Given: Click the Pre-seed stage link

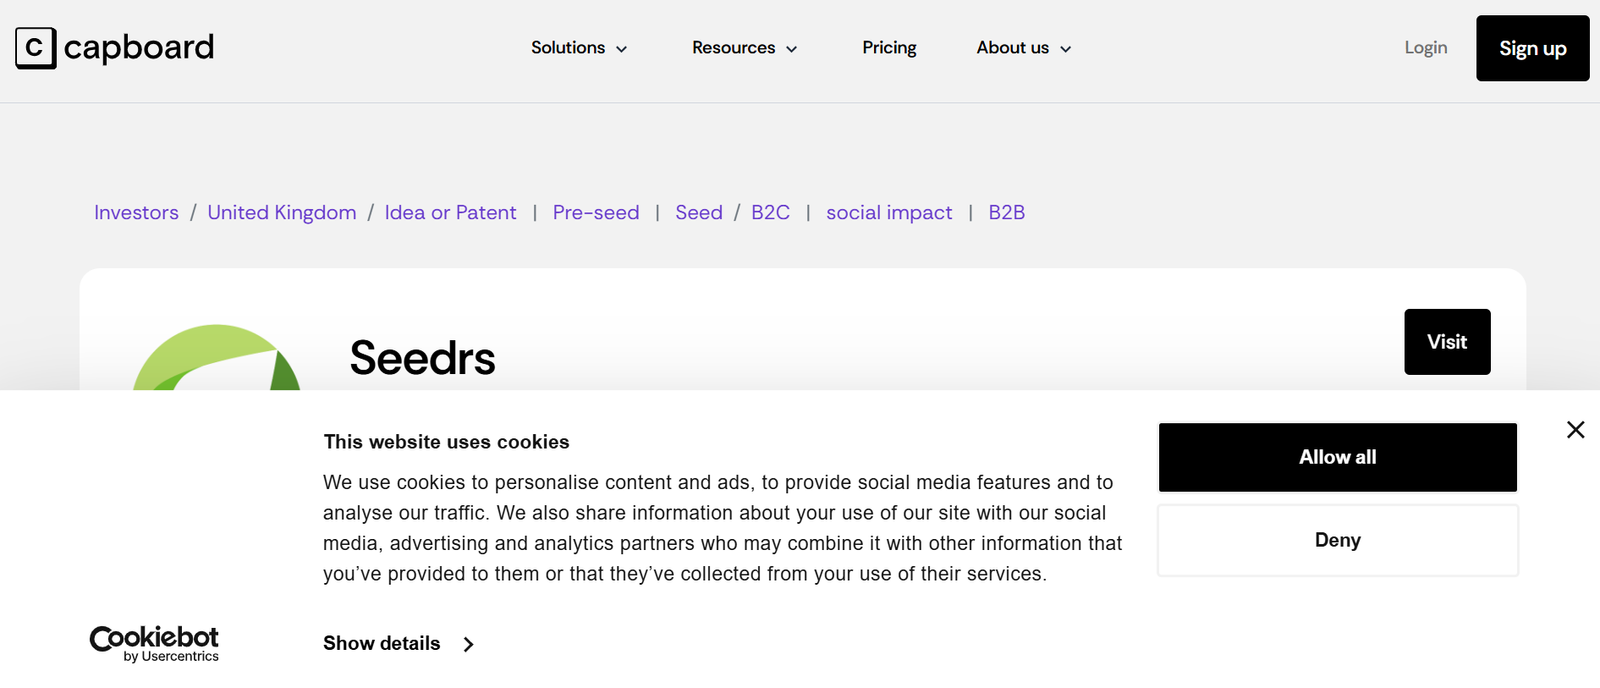Looking at the screenshot, I should [596, 213].
